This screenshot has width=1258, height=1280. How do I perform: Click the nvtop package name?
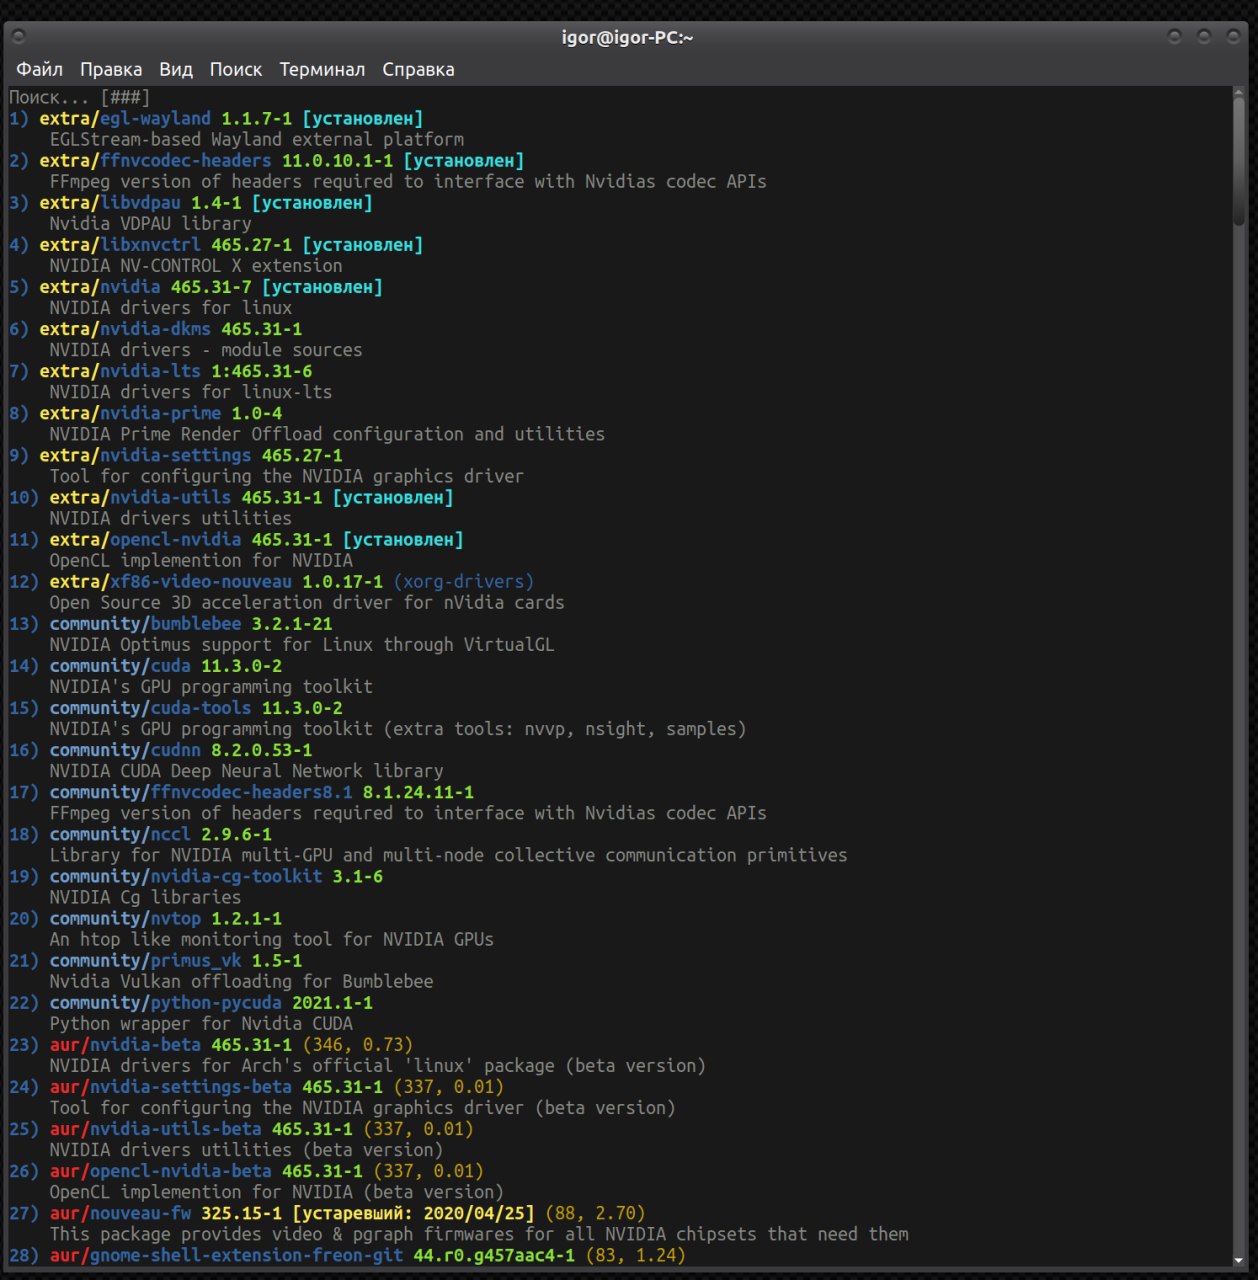pos(176,918)
